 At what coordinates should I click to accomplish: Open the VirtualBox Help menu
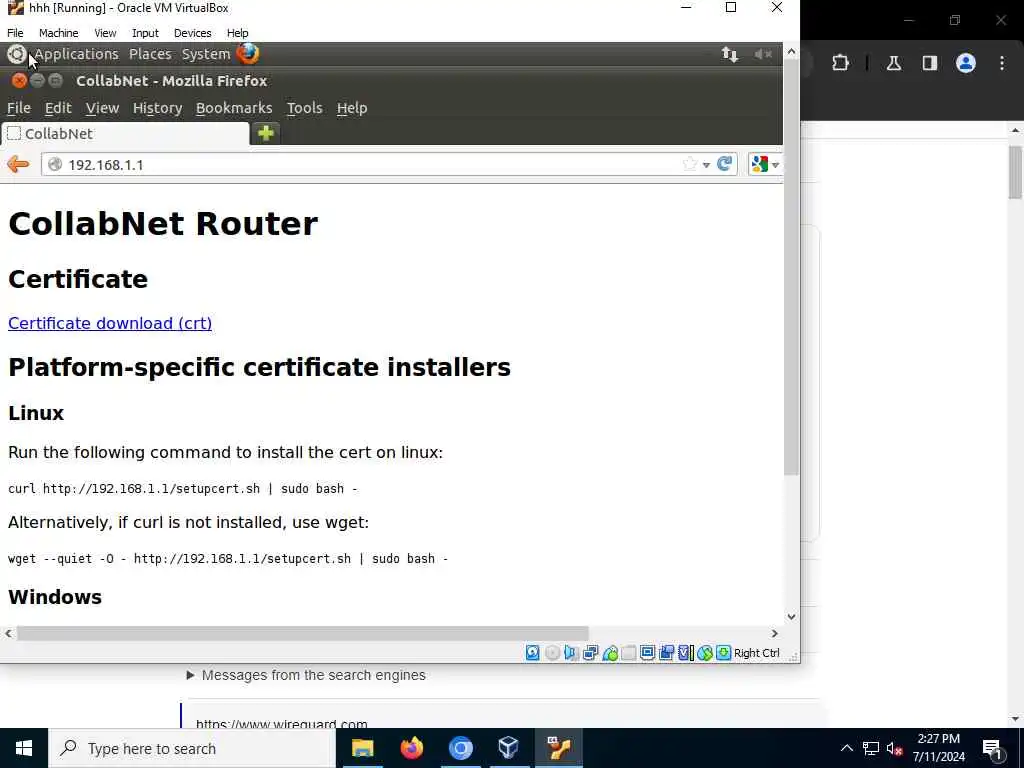point(238,33)
